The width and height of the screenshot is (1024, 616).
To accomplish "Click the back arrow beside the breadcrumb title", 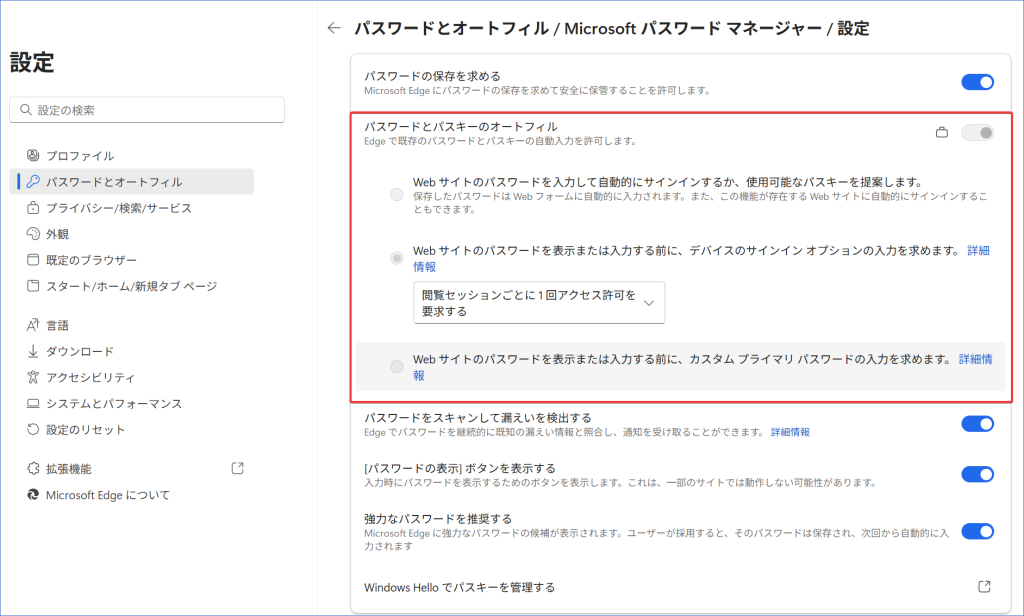I will pyautogui.click(x=334, y=29).
